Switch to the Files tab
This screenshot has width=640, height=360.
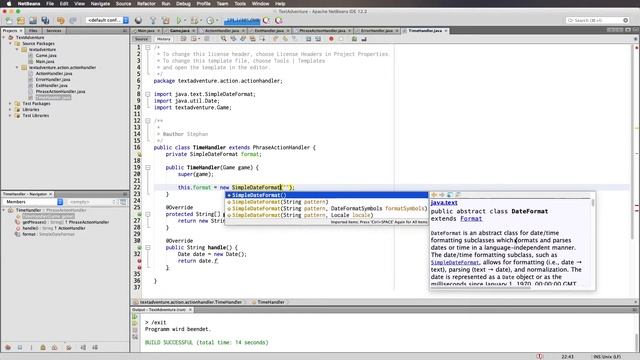[x=33, y=31]
